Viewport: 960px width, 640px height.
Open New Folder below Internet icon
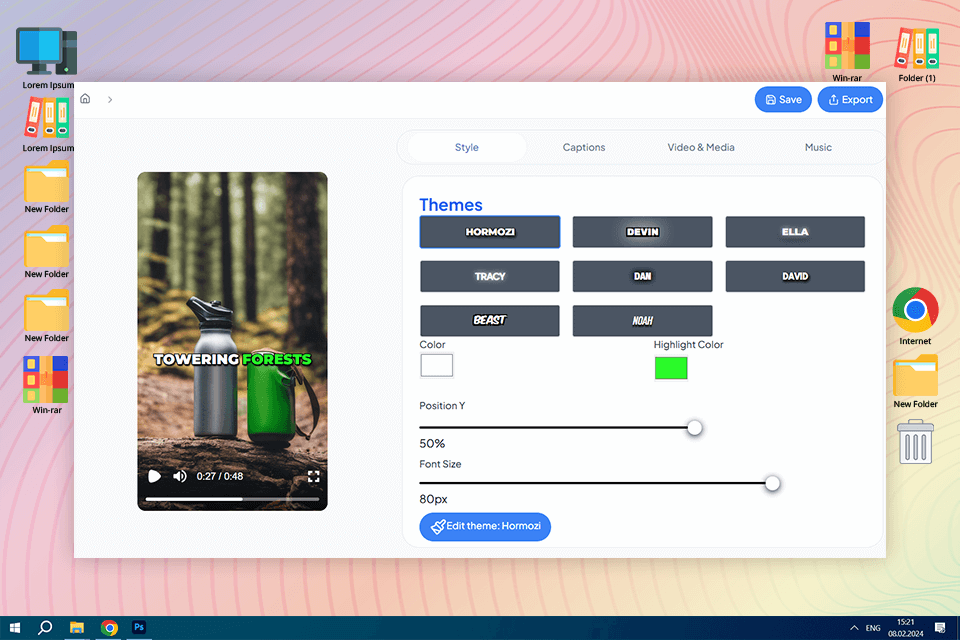pyautogui.click(x=915, y=381)
